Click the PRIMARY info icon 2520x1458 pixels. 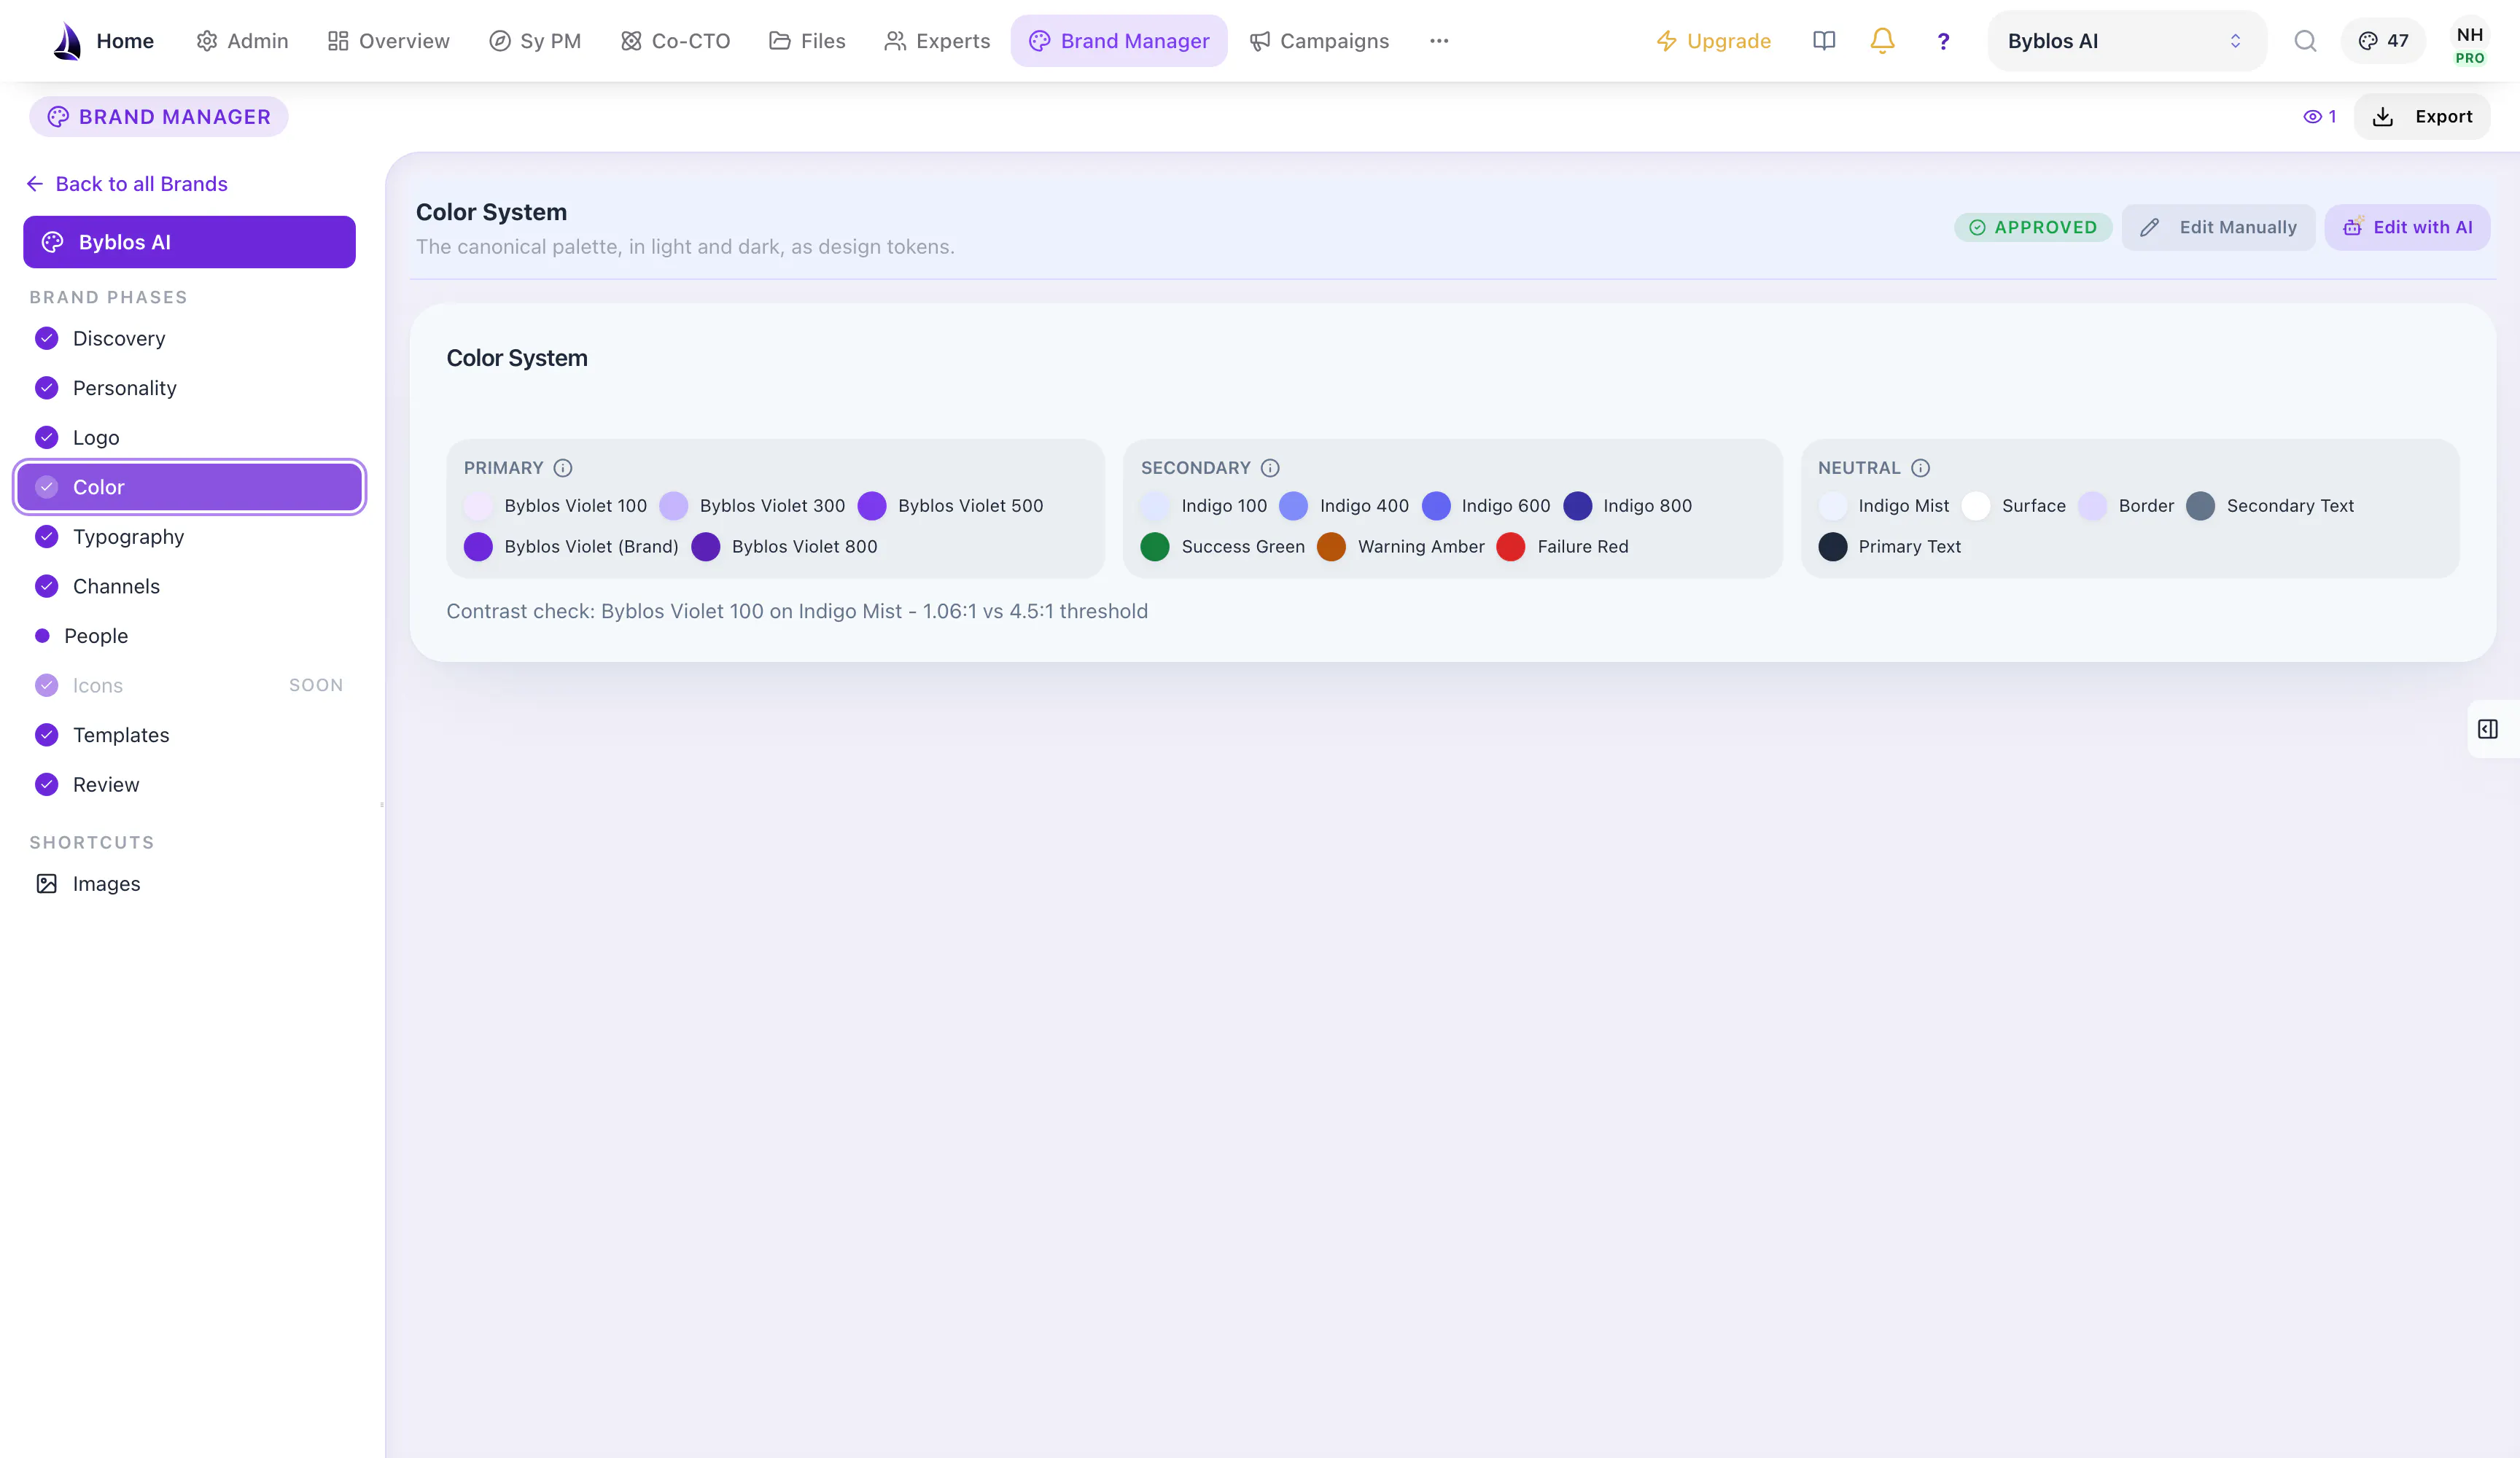point(563,468)
